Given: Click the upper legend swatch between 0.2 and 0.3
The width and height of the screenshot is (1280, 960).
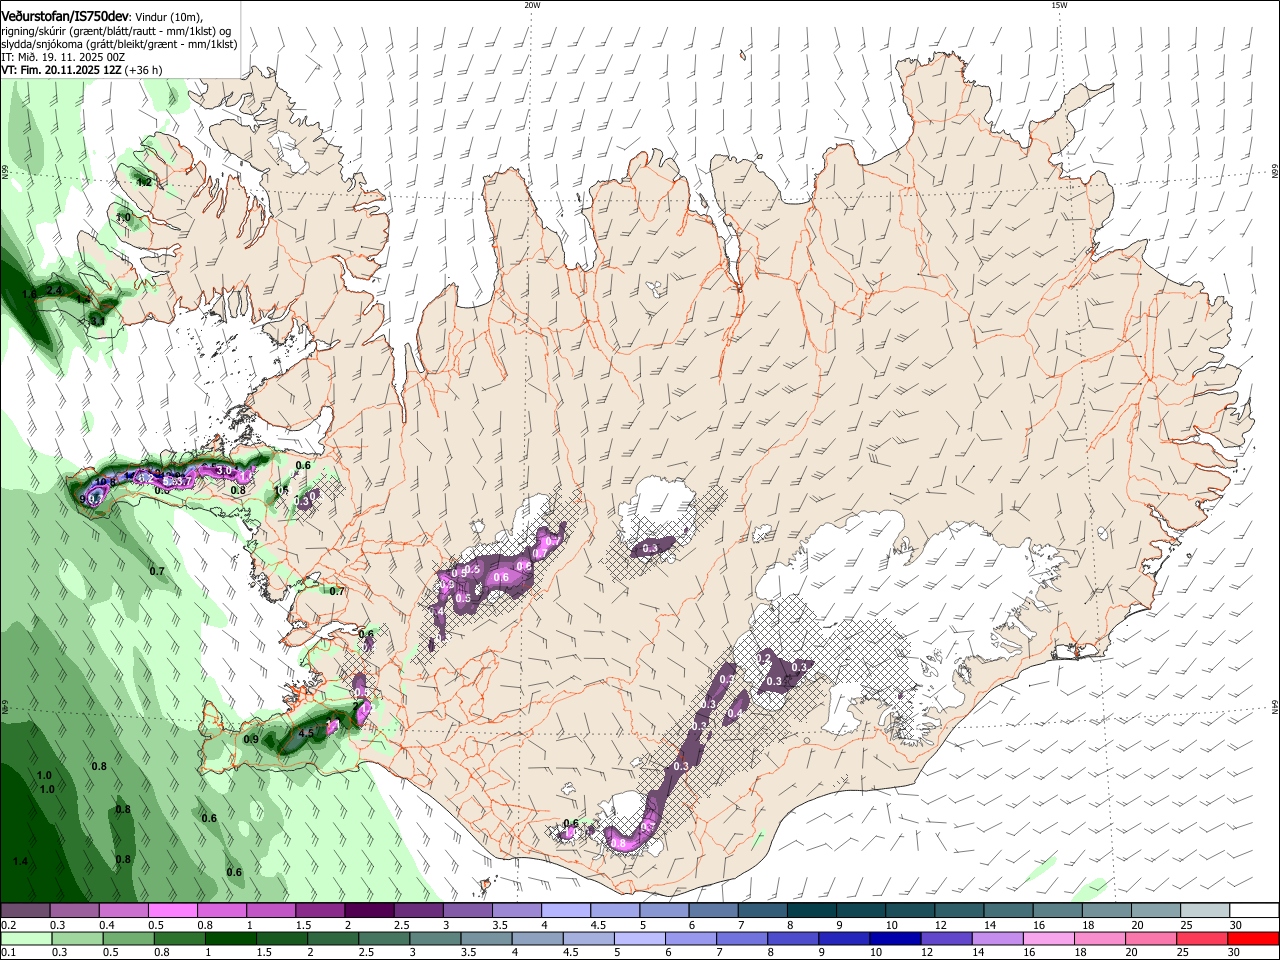Looking at the screenshot, I should pyautogui.click(x=25, y=911).
